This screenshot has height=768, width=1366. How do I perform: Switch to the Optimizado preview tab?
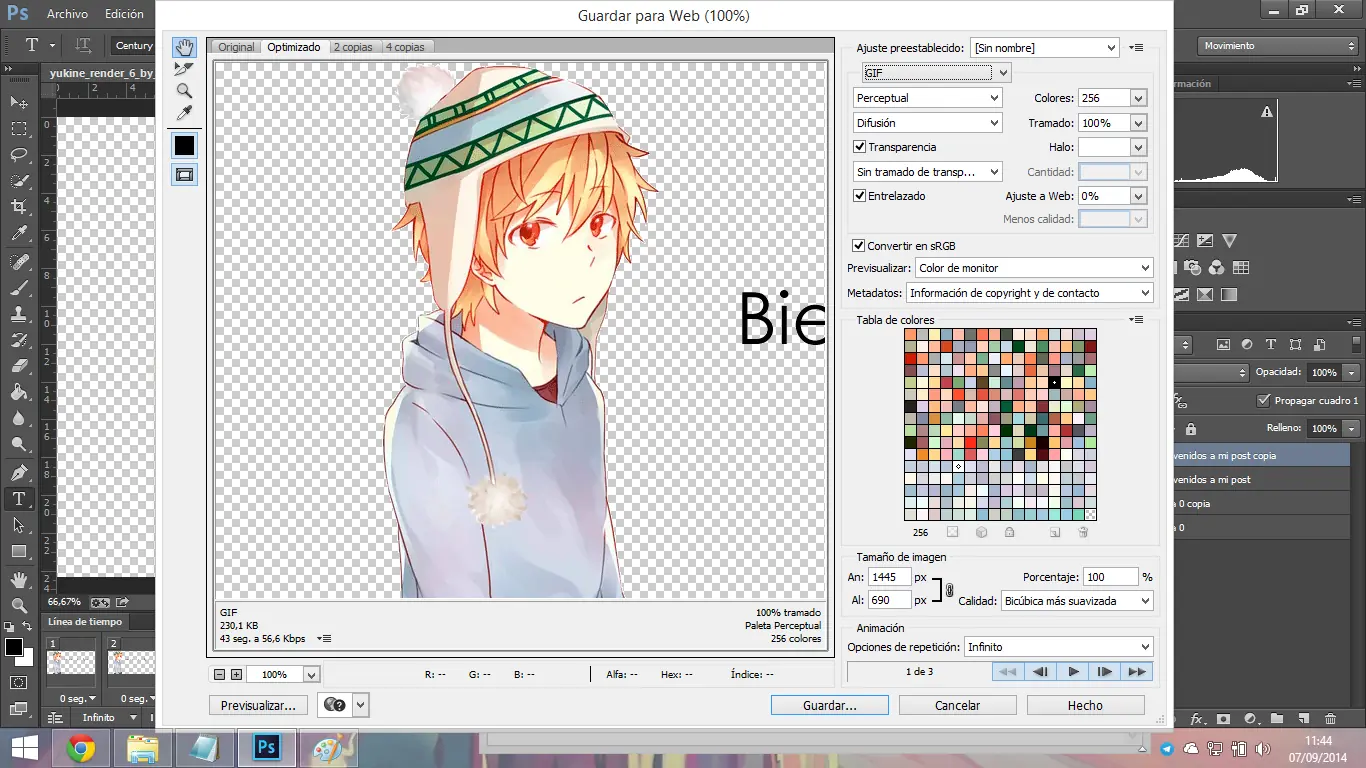tap(294, 47)
